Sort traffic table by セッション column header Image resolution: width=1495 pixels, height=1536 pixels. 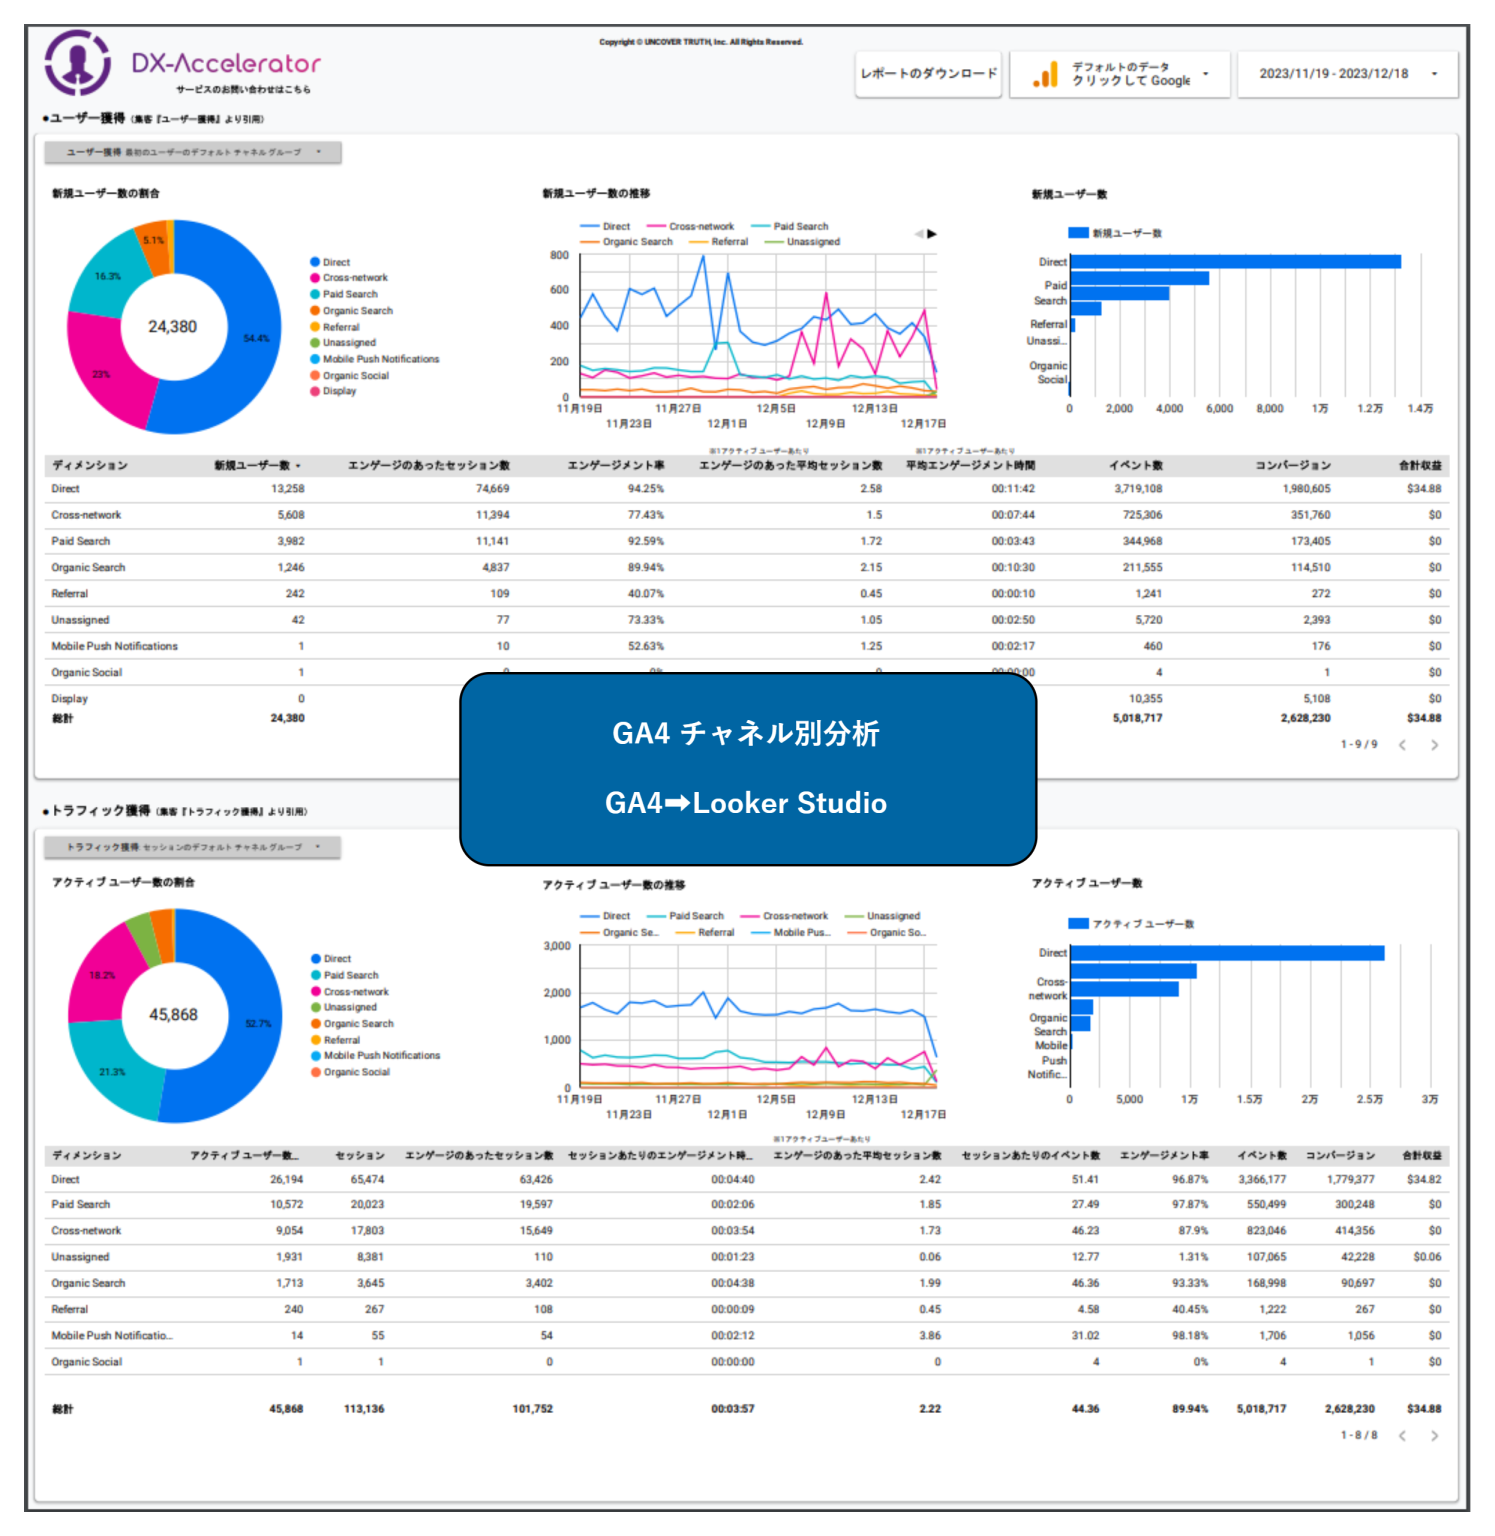[359, 1155]
